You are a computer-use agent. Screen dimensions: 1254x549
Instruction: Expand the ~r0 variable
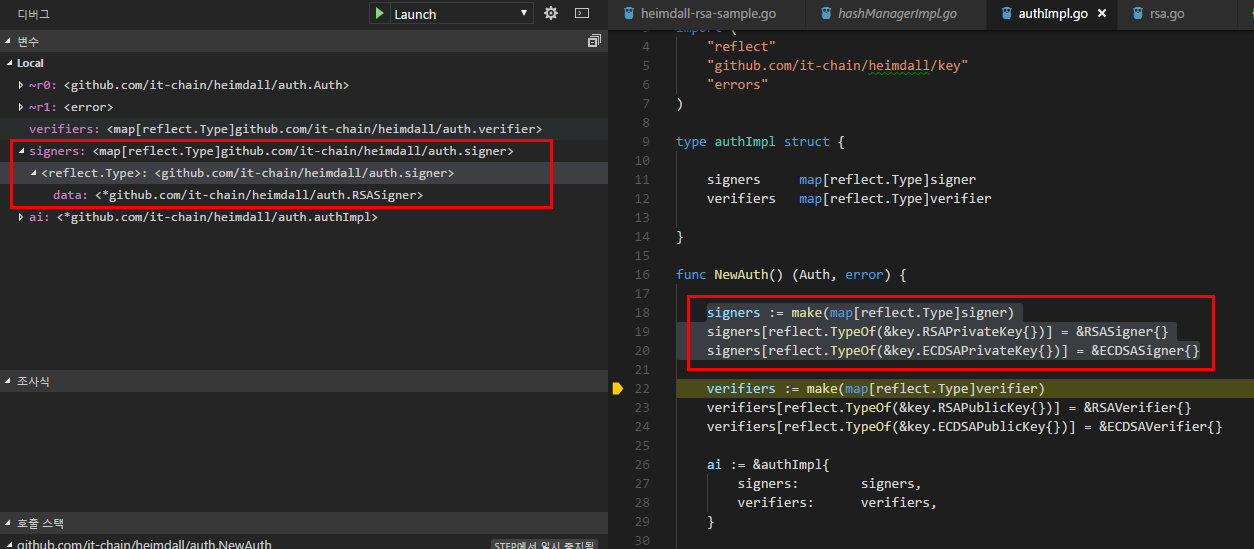(x=21, y=85)
